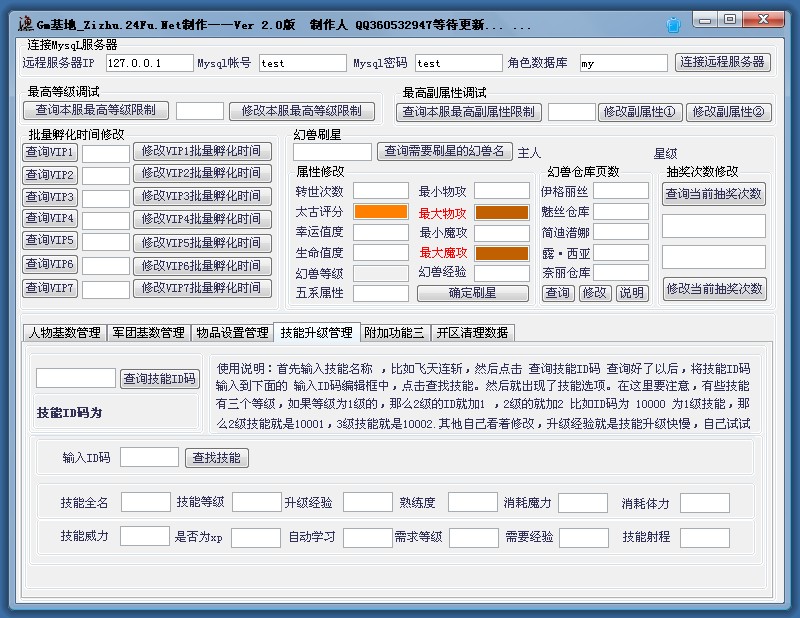Switch to the 人物基数管理 tab

(x=62, y=332)
